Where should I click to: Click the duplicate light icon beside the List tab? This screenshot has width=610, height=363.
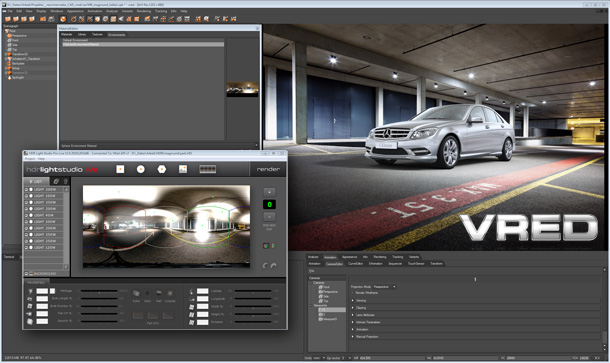(x=56, y=181)
